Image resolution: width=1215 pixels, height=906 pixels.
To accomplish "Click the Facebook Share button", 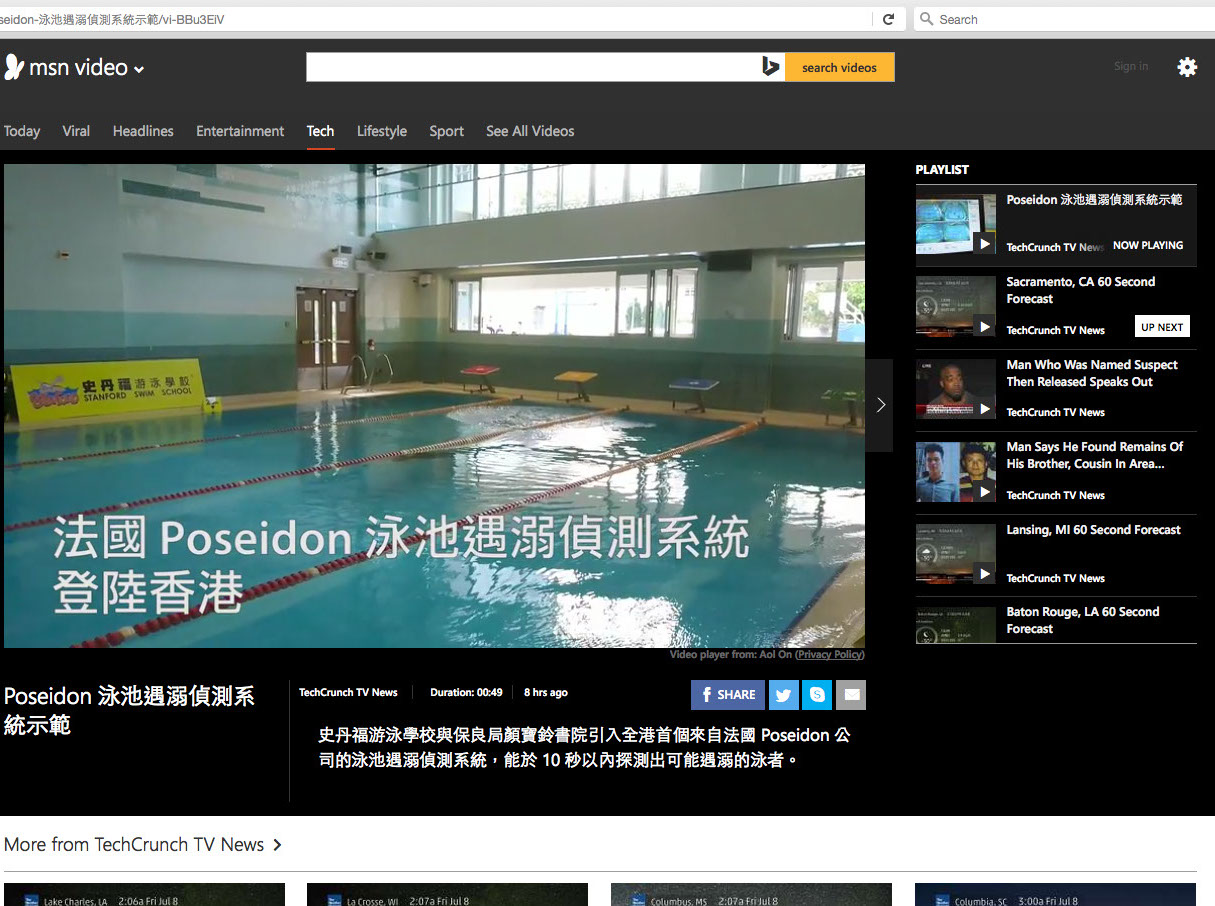I will (x=727, y=695).
